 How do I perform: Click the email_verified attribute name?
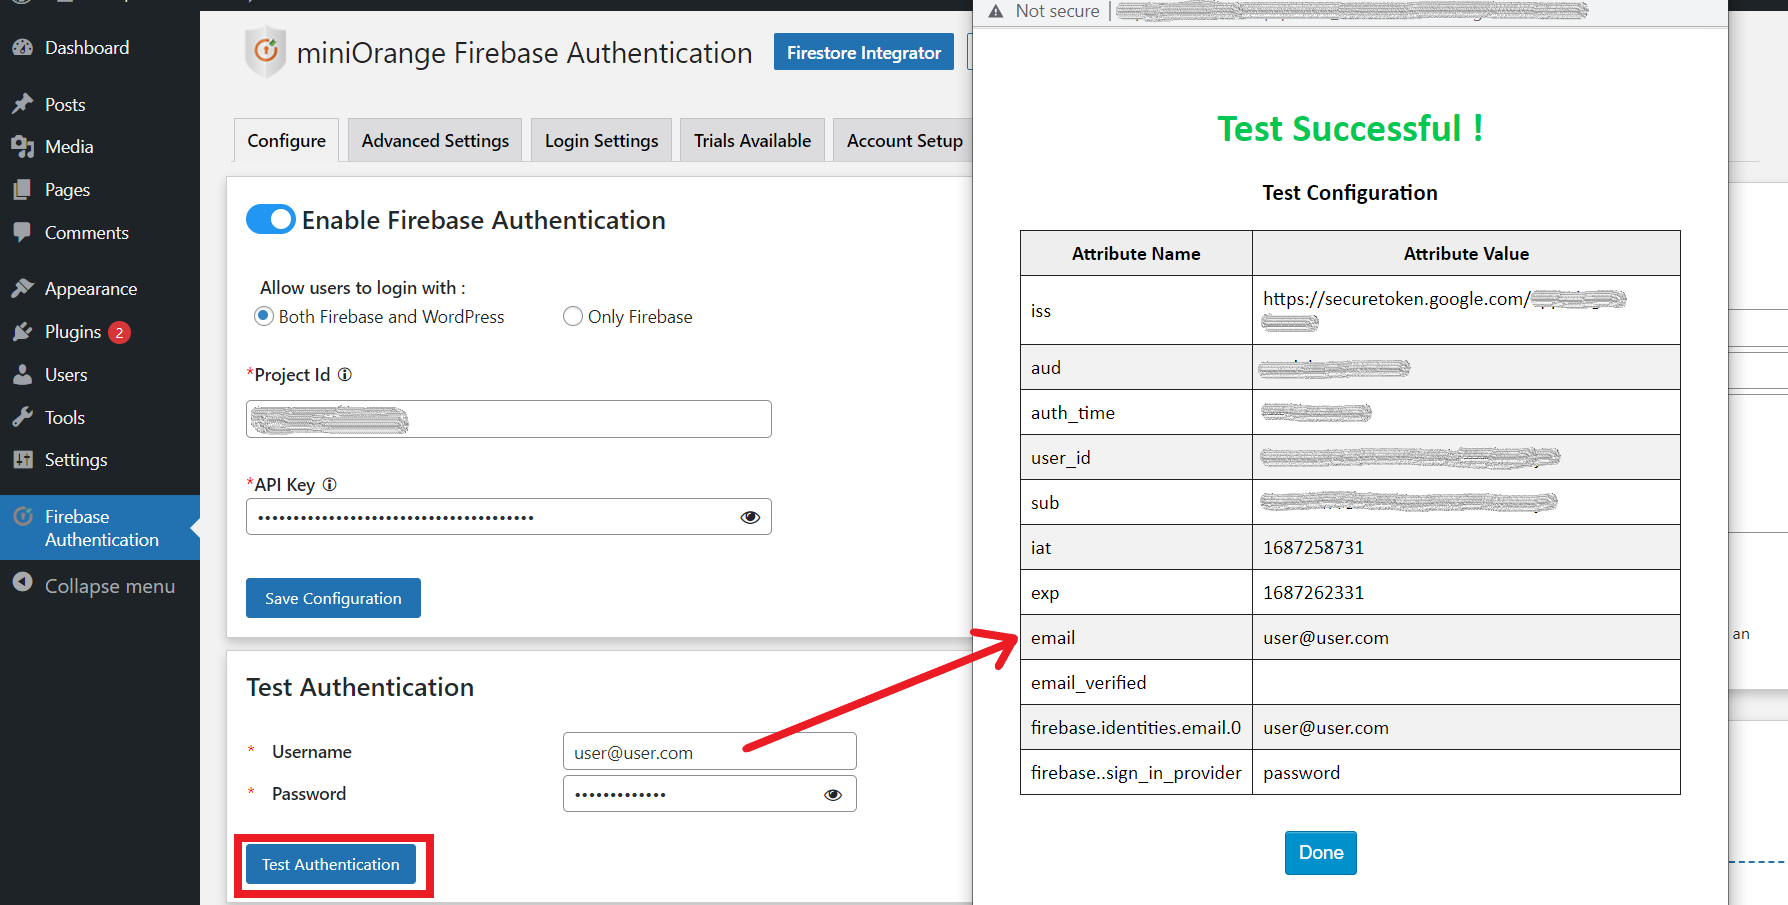tap(1089, 683)
